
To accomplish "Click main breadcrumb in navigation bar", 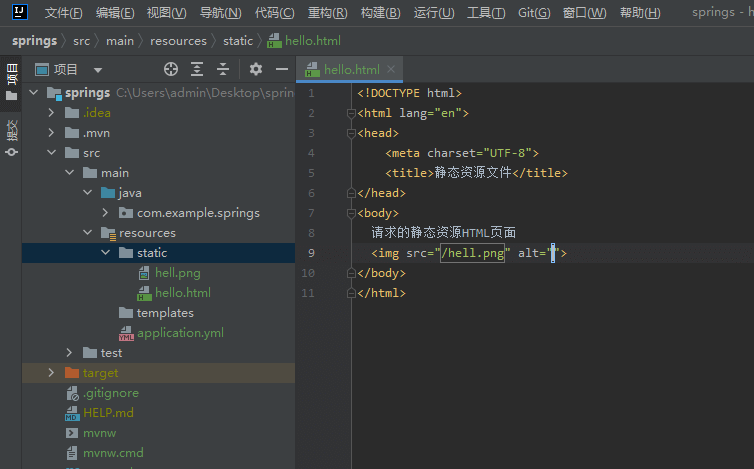I will coord(120,41).
